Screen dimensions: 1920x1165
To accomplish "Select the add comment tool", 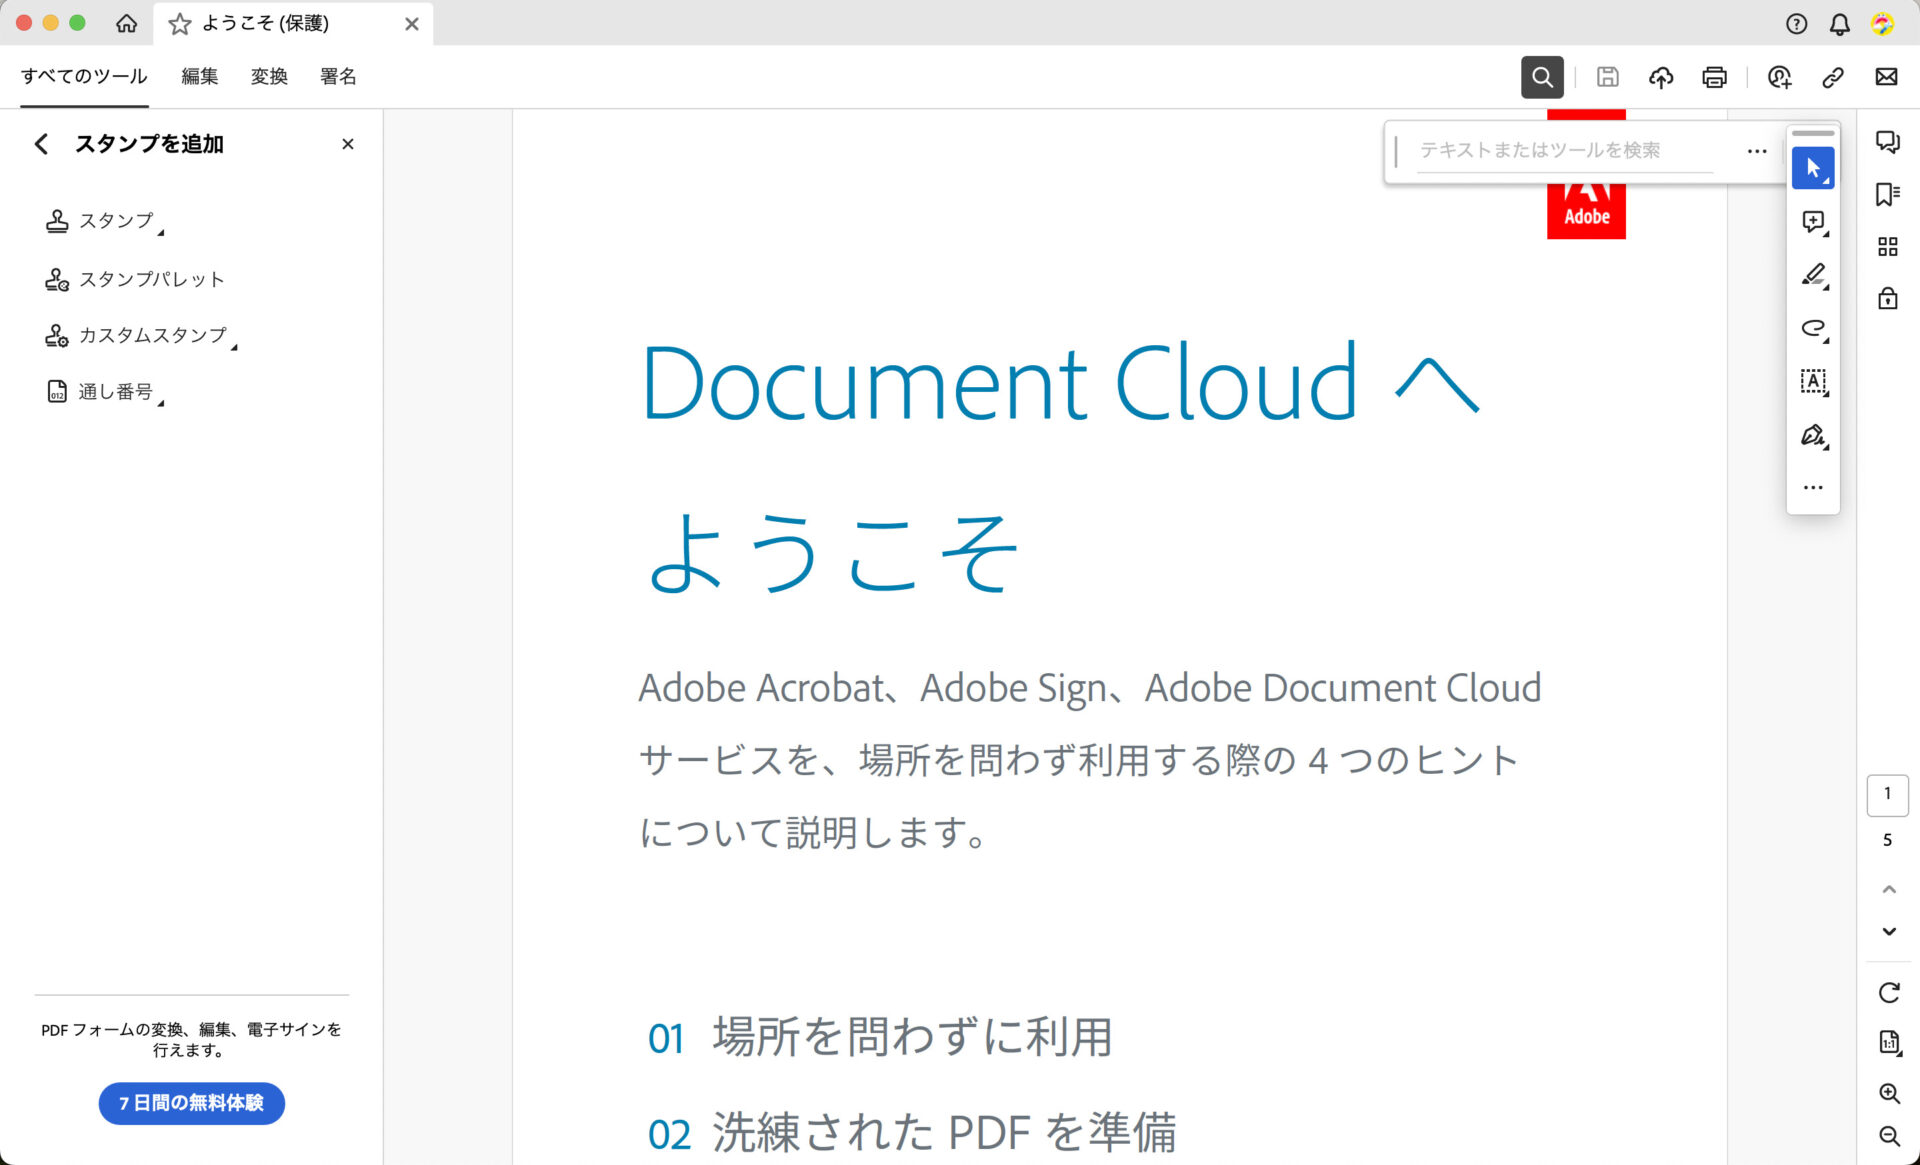I will (1813, 222).
